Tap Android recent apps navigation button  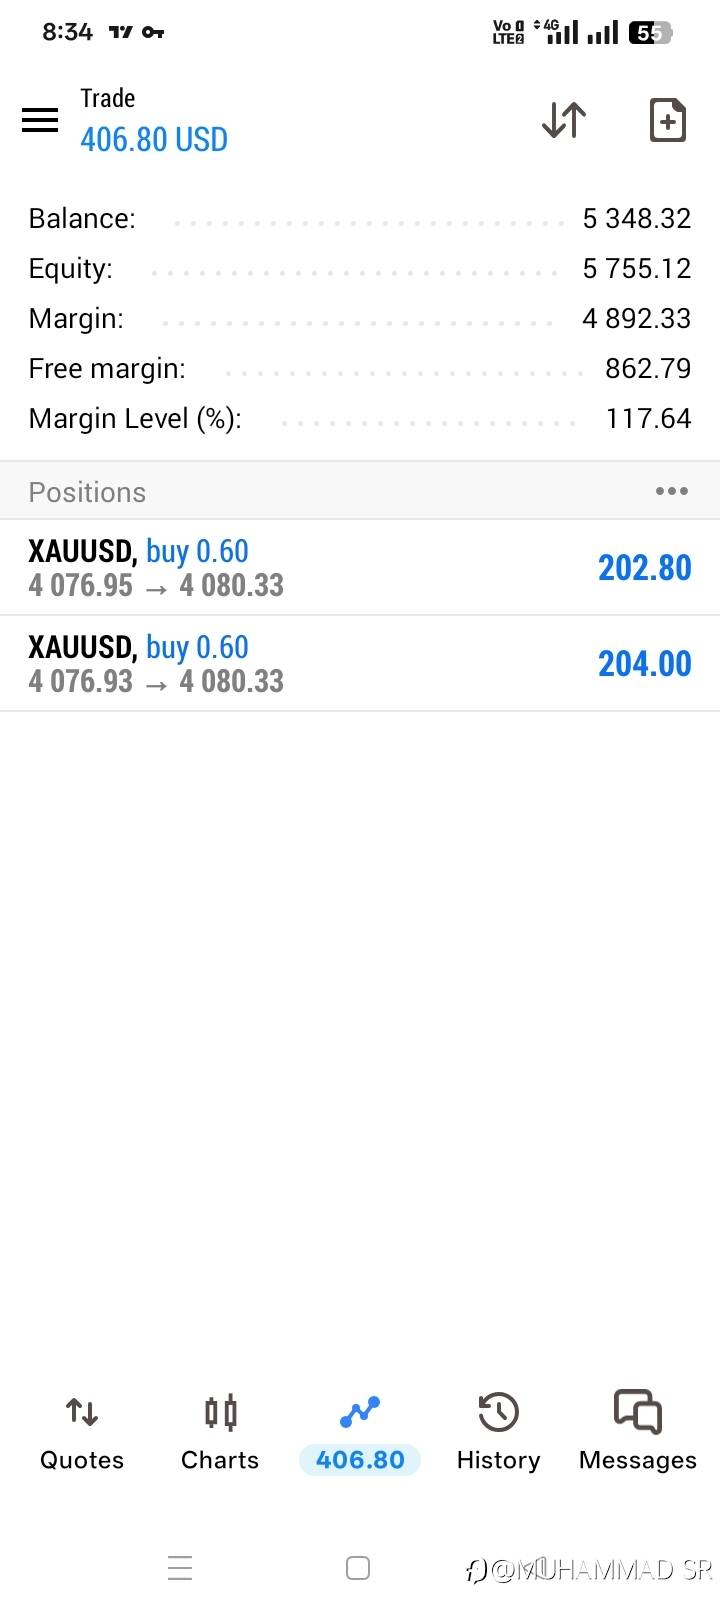point(180,1568)
